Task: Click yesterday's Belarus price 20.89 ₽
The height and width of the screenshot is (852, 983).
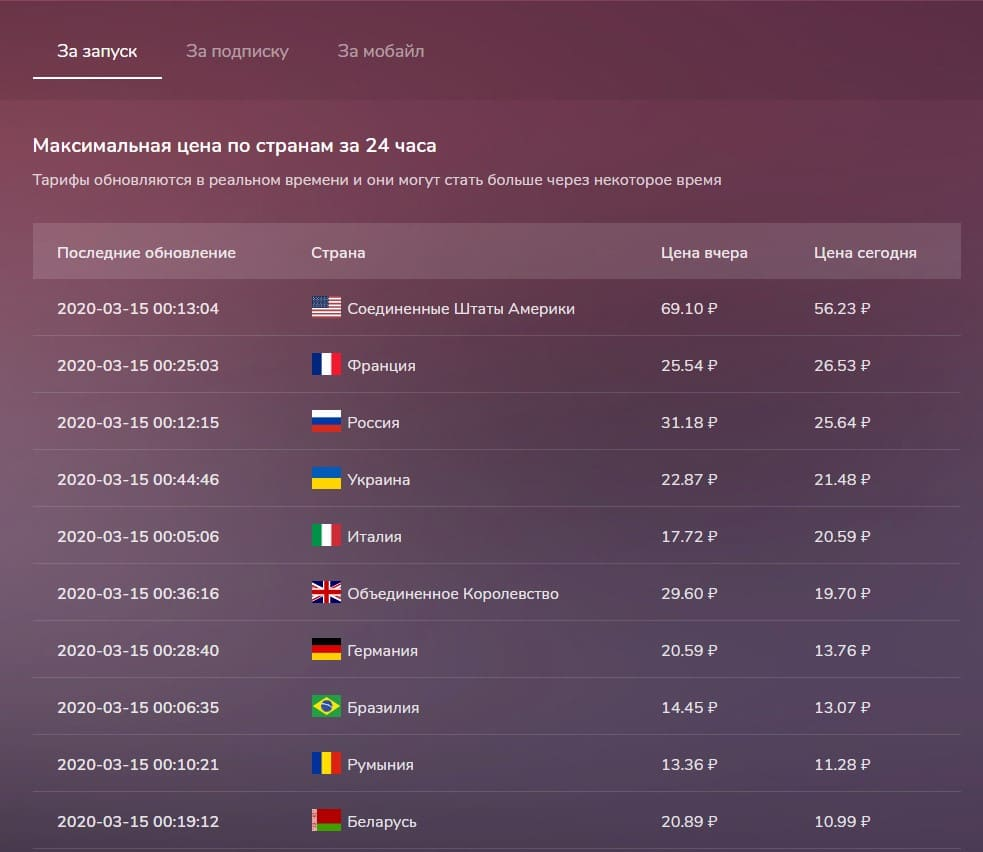Action: pyautogui.click(x=689, y=822)
